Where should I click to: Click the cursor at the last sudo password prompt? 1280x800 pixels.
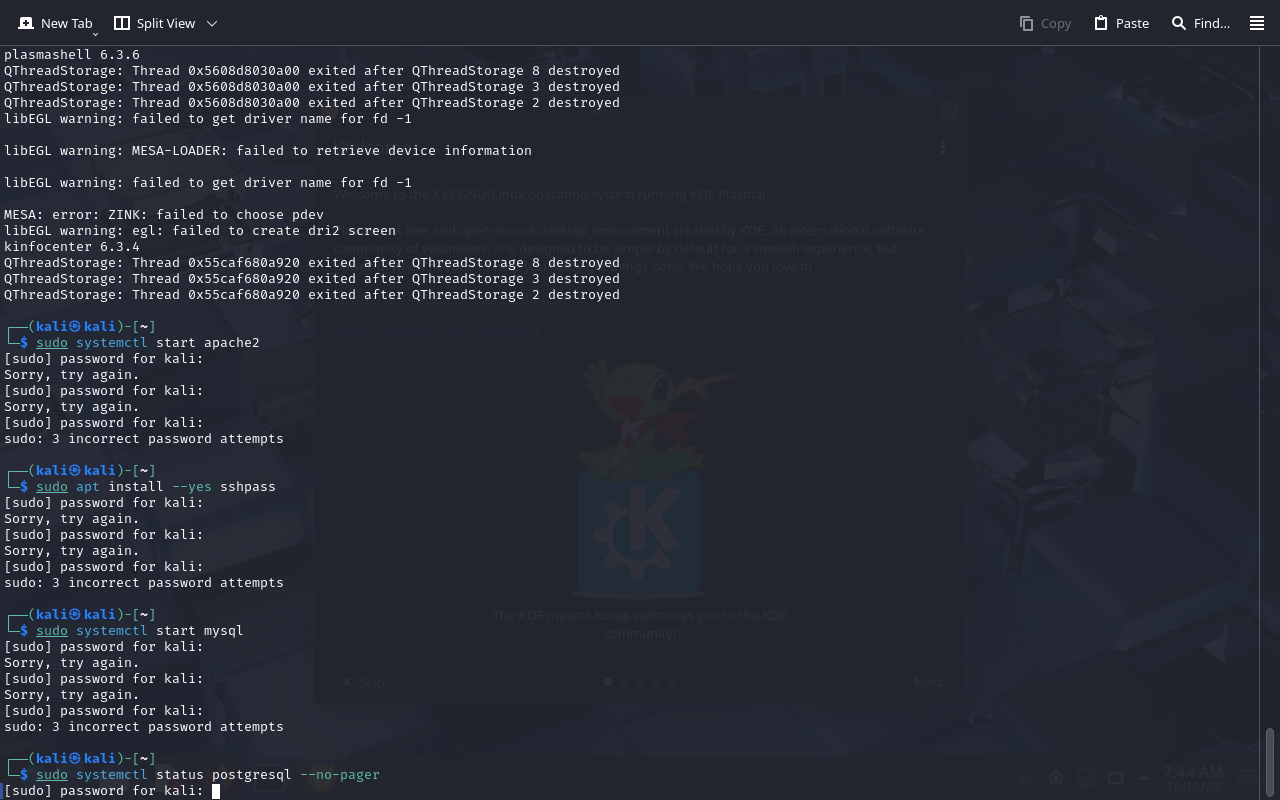click(216, 791)
